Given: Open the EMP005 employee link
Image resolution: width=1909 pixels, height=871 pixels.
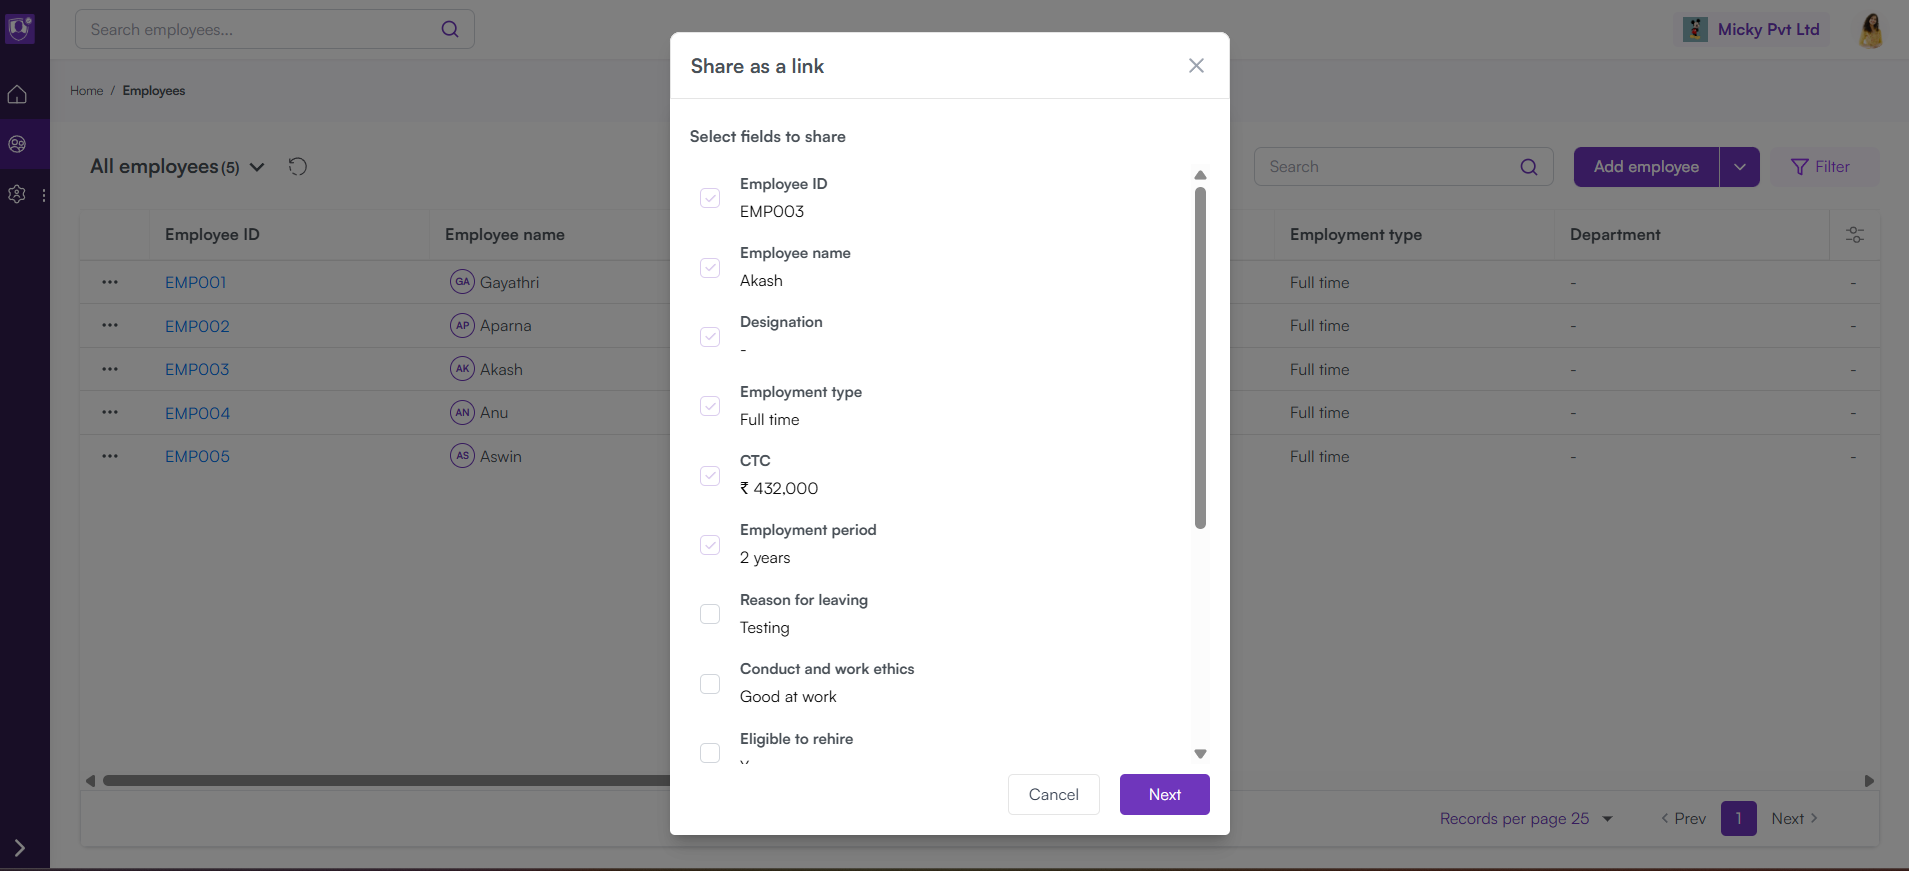Looking at the screenshot, I should point(198,457).
